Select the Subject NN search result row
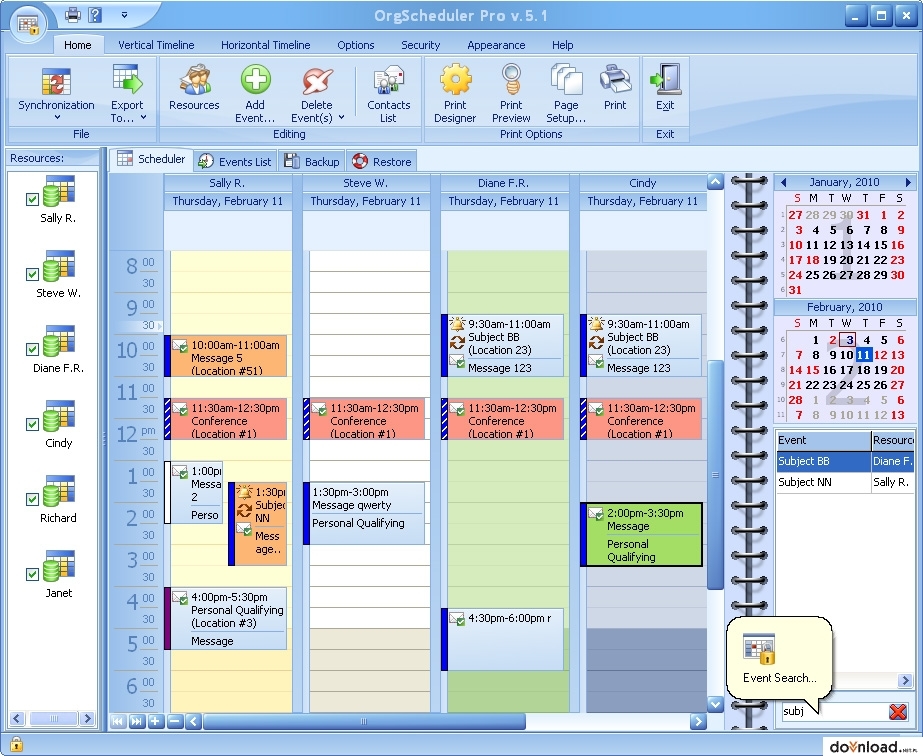This screenshot has width=923, height=756. click(845, 482)
